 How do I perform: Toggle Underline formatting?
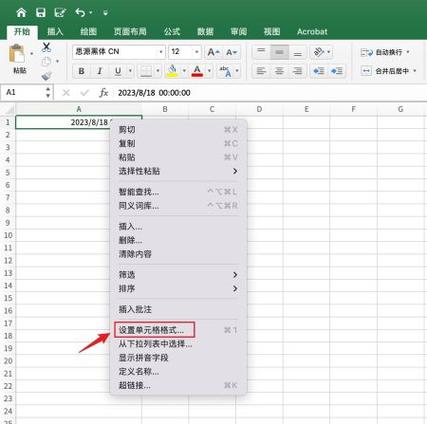(x=118, y=71)
